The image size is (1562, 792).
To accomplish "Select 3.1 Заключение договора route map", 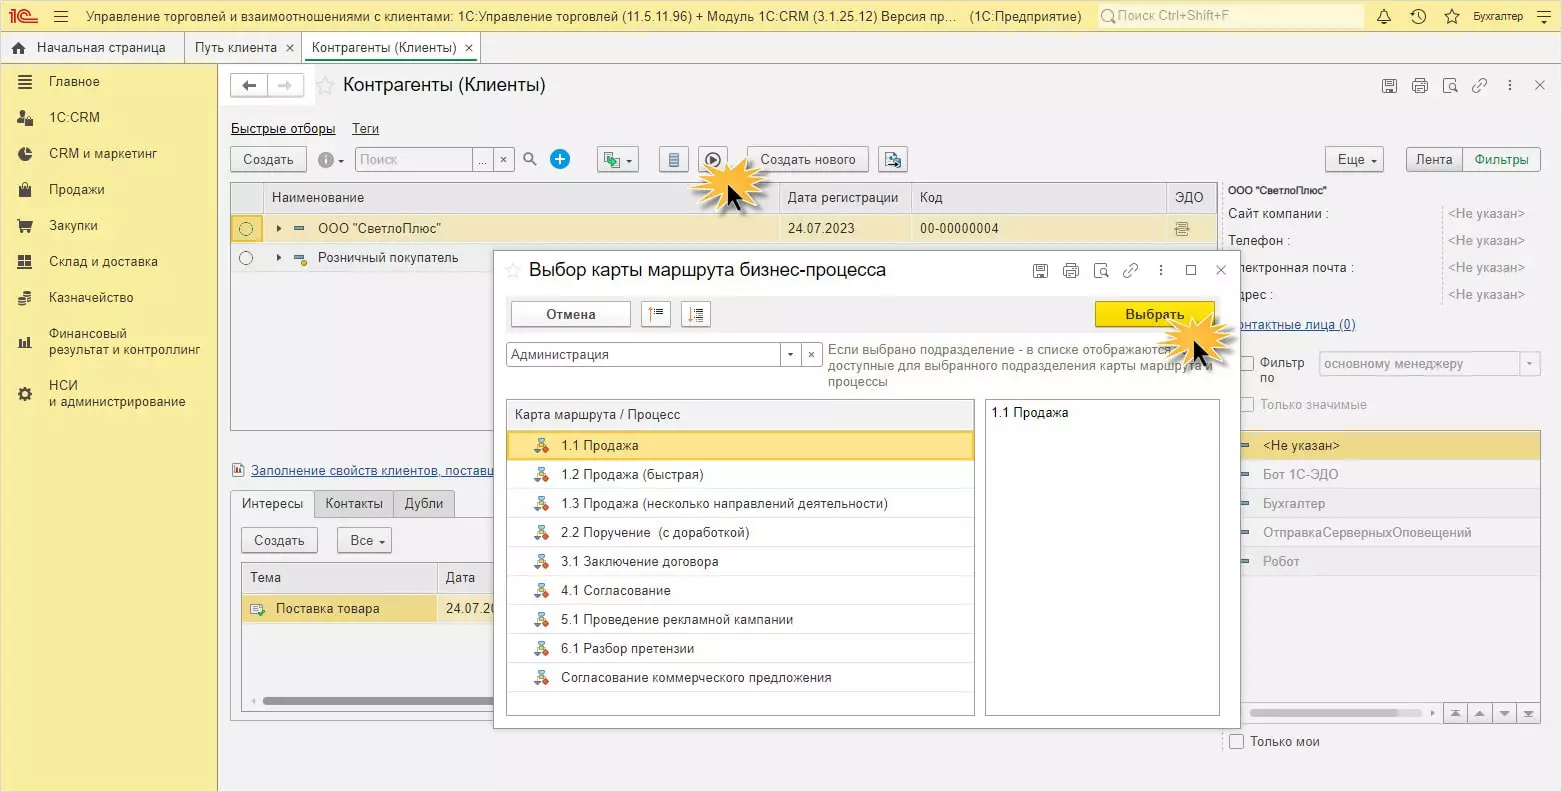I will click(x=740, y=562).
